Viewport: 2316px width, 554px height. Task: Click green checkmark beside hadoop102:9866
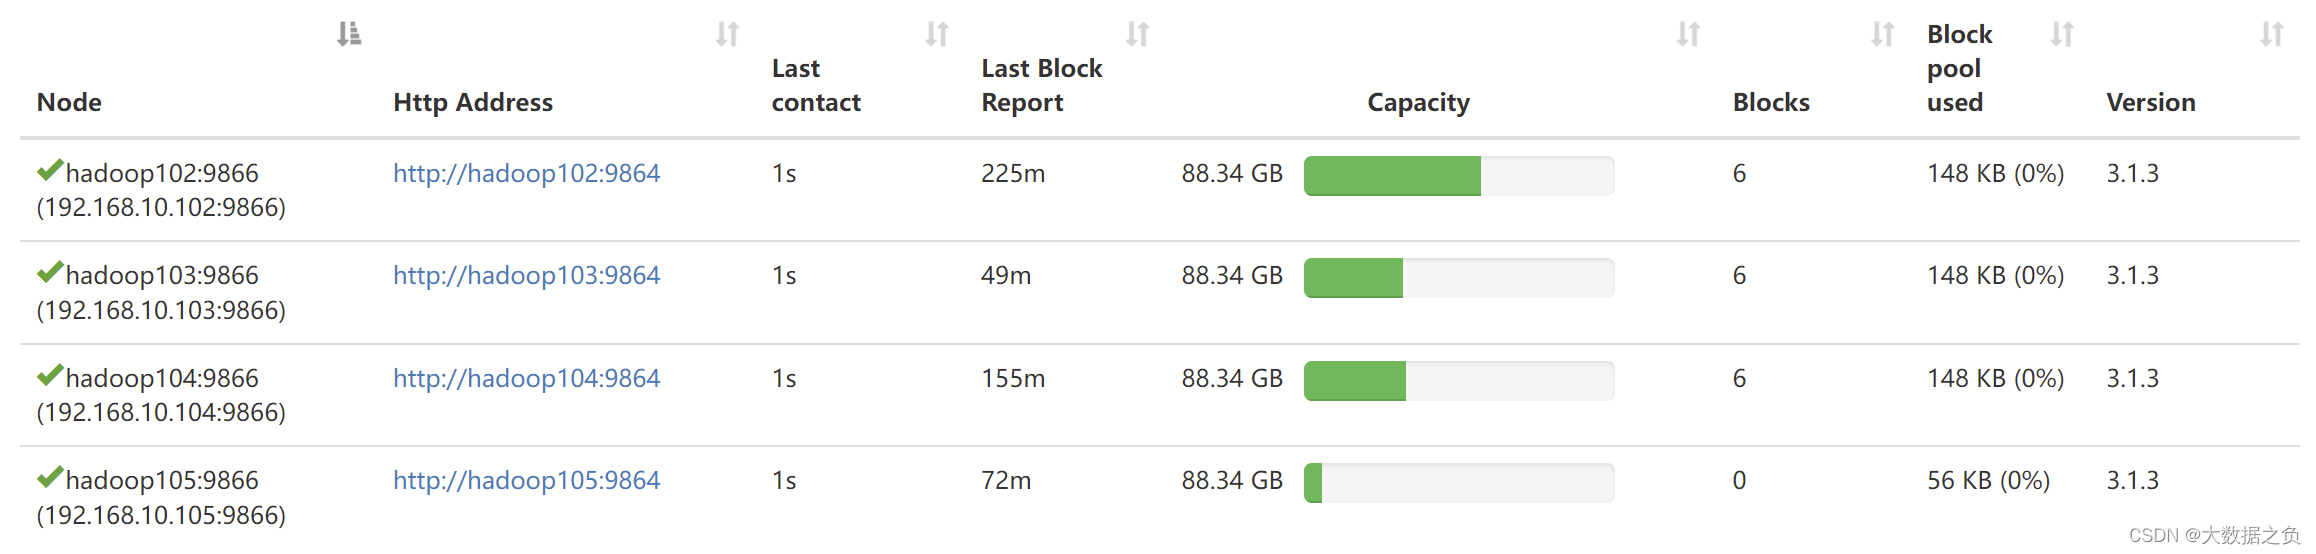(x=50, y=170)
